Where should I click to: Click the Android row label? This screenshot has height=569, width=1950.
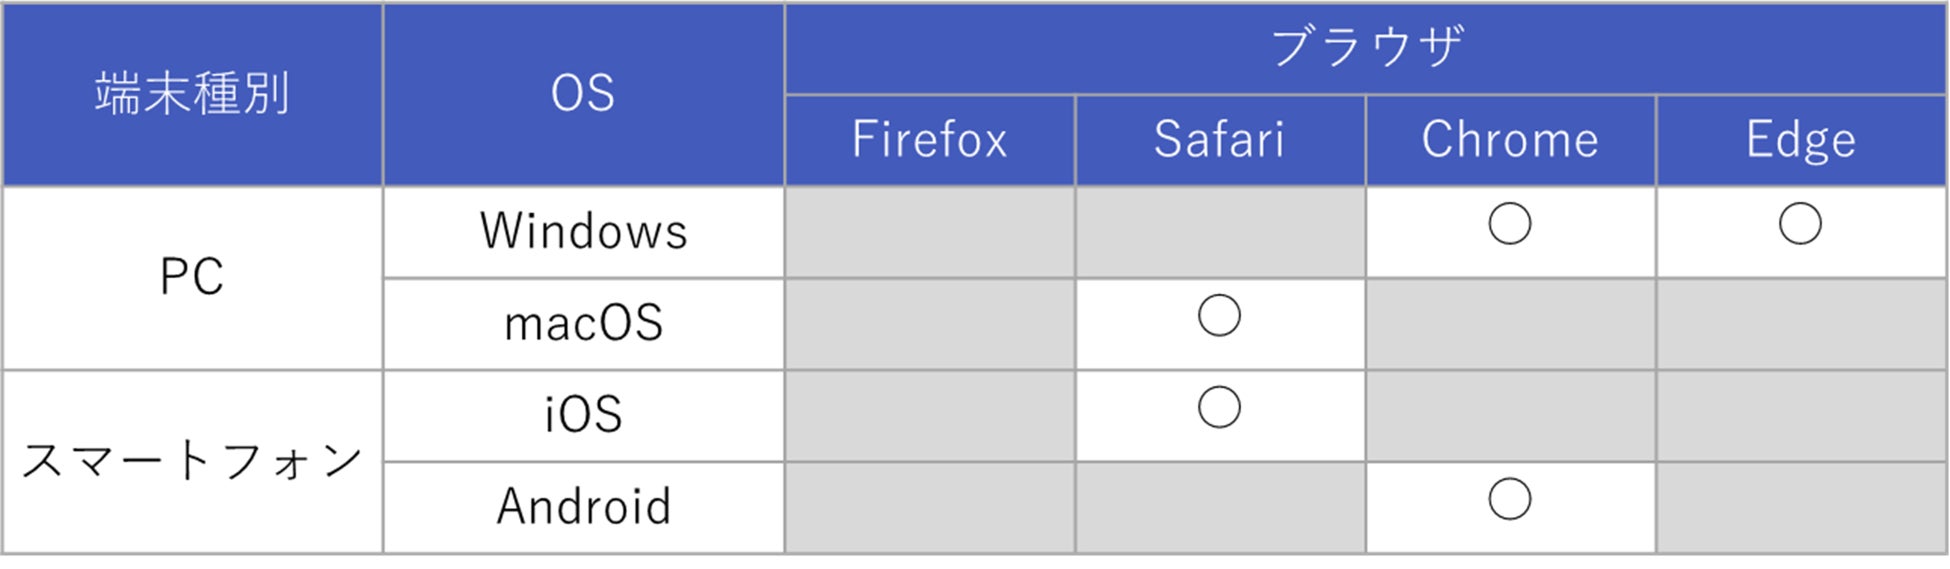click(583, 506)
